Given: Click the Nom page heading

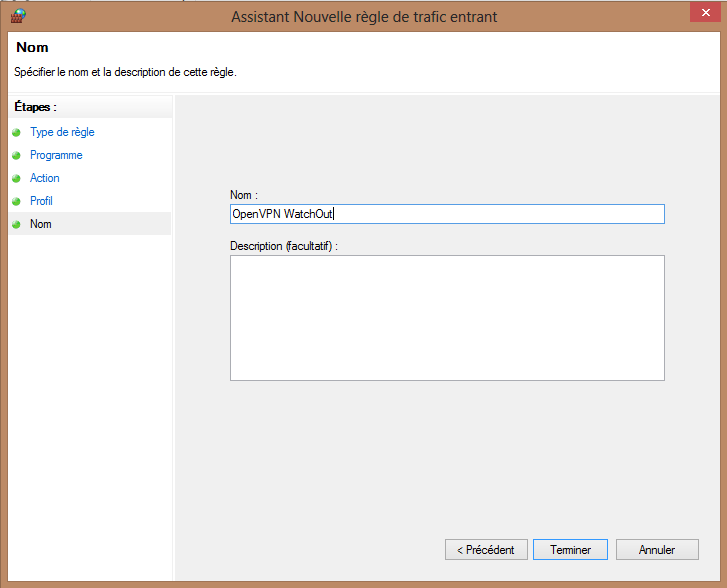Looking at the screenshot, I should click(x=32, y=47).
